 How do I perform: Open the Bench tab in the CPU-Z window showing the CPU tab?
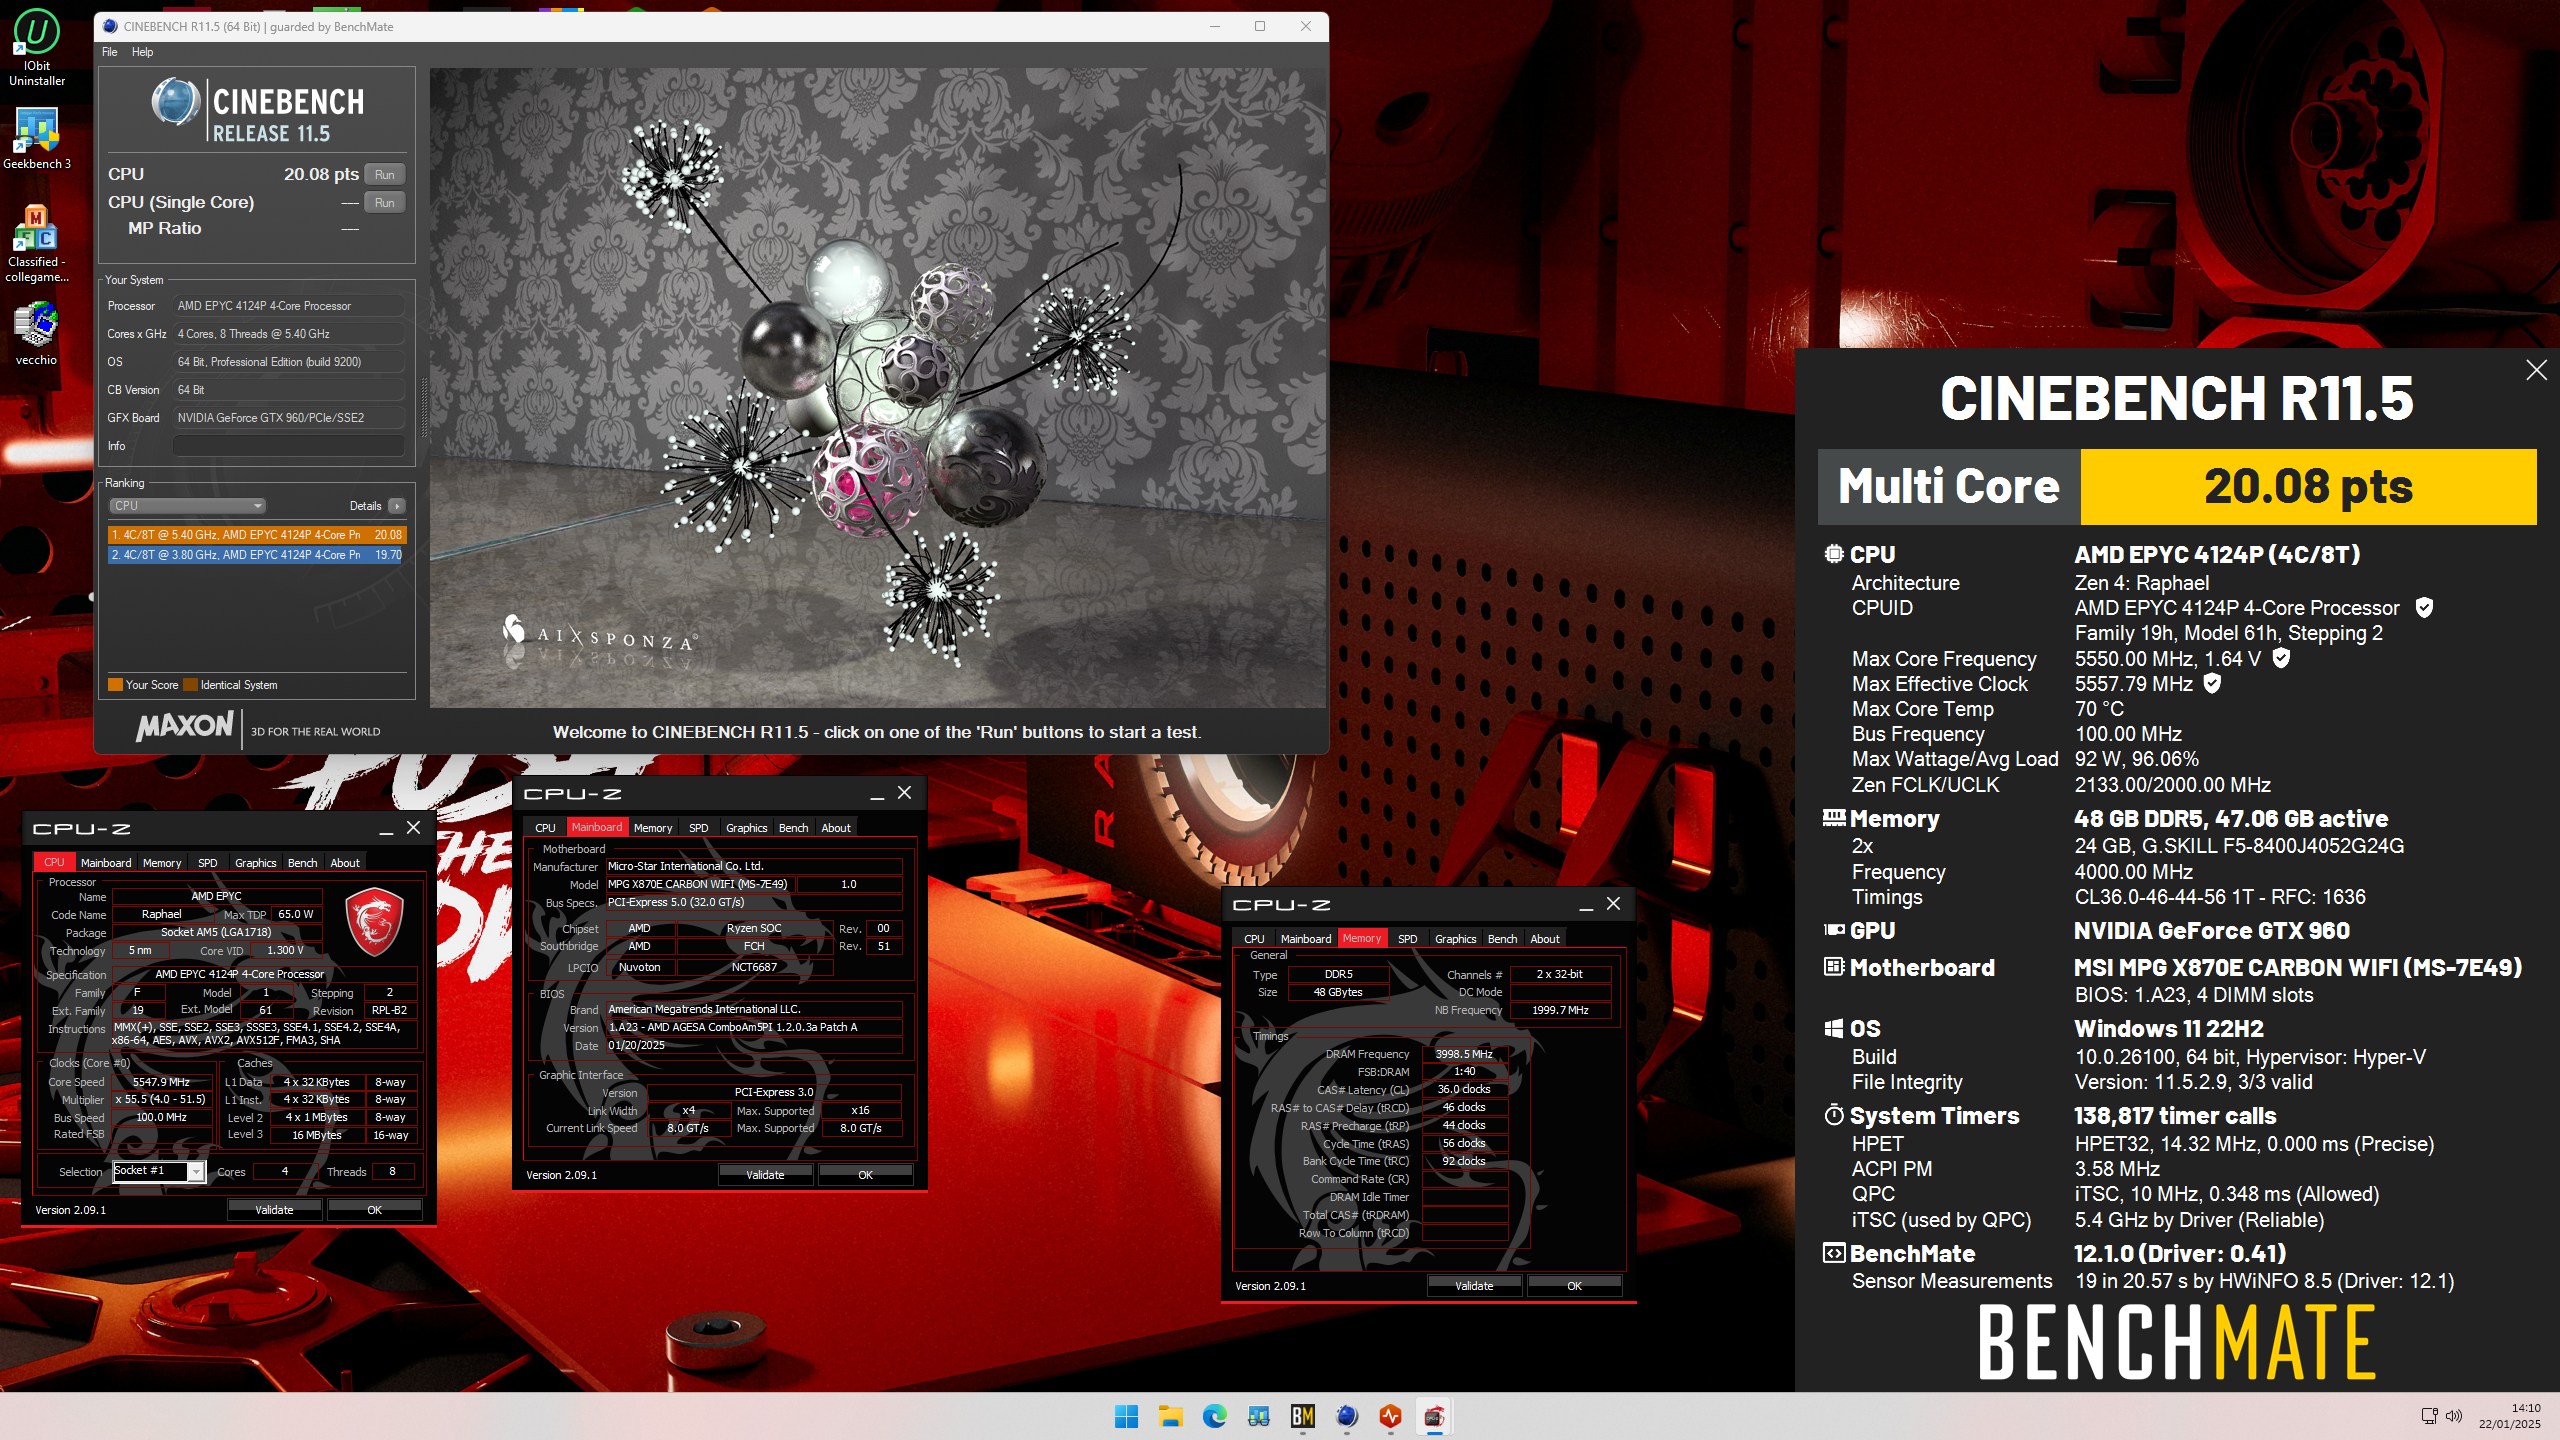pos(302,862)
